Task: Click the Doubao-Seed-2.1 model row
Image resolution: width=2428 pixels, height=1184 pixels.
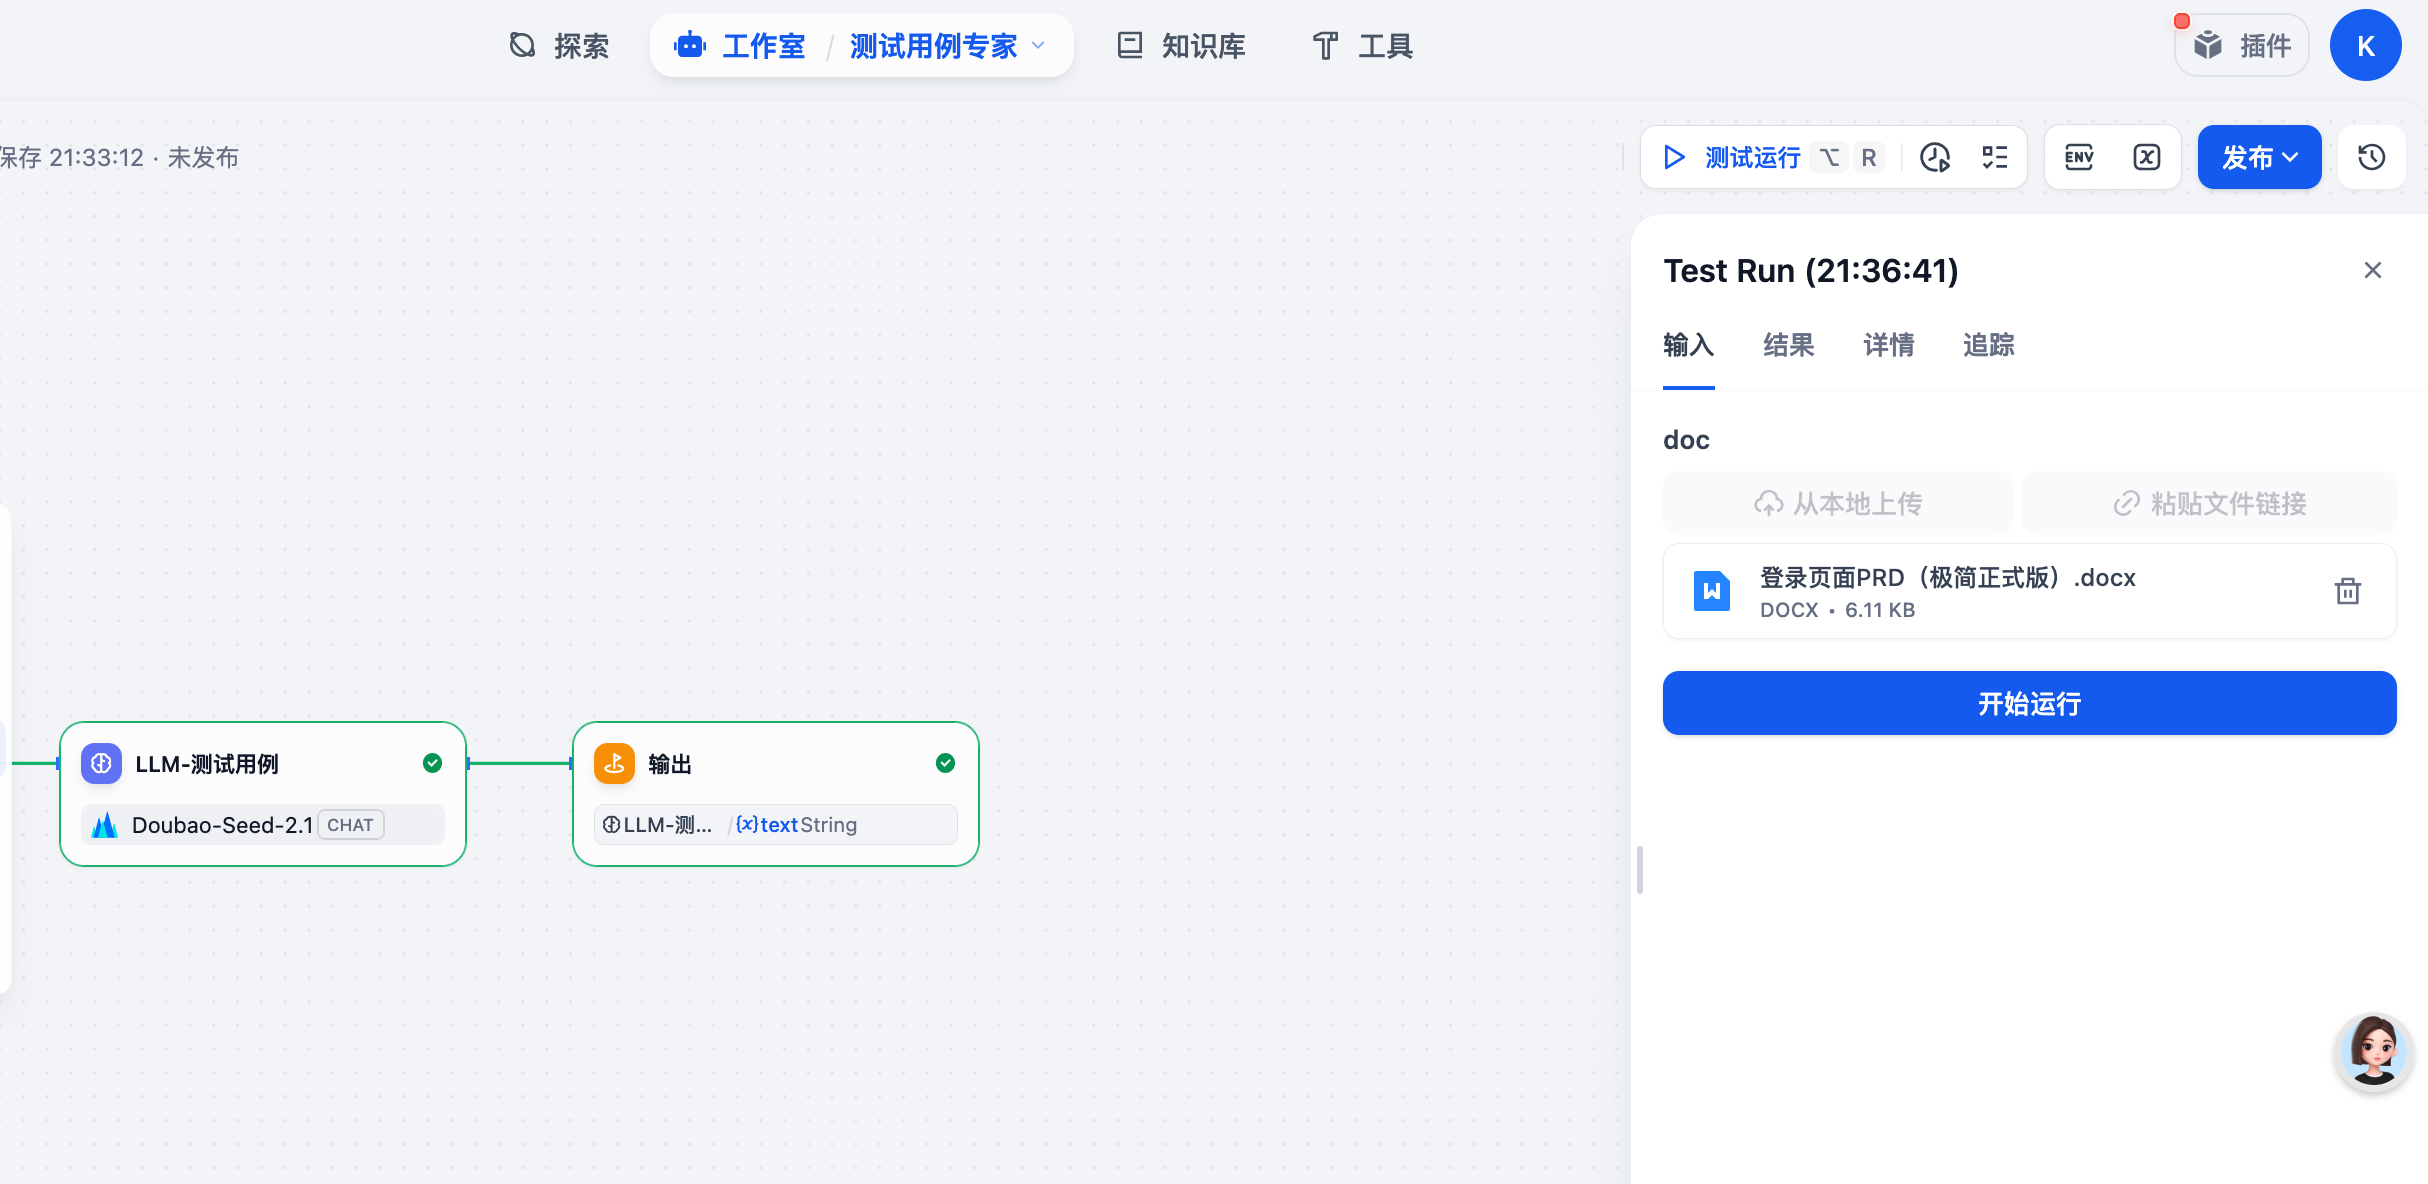Action: click(x=263, y=825)
